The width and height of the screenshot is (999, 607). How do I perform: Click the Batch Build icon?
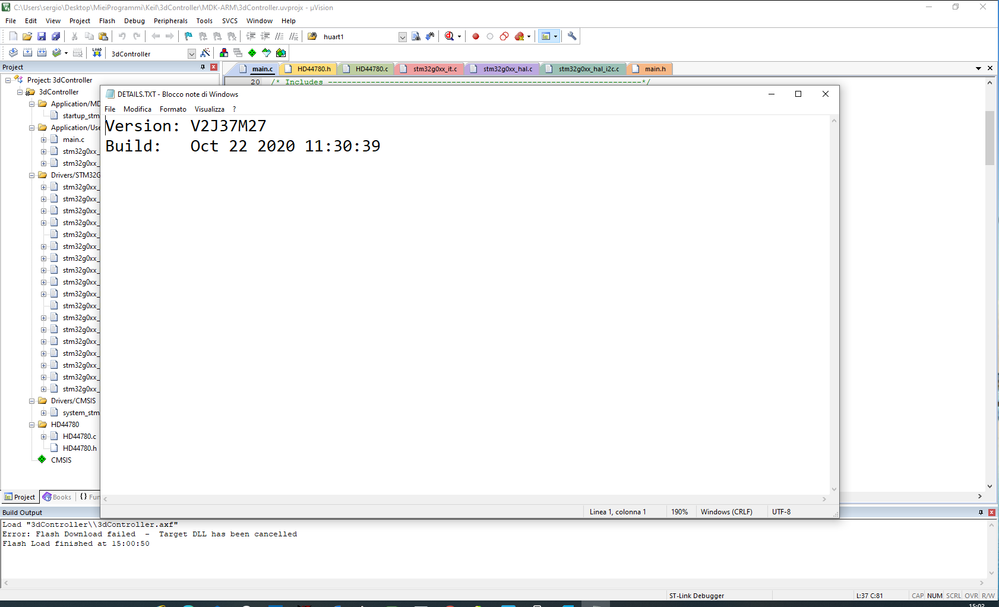click(x=57, y=53)
